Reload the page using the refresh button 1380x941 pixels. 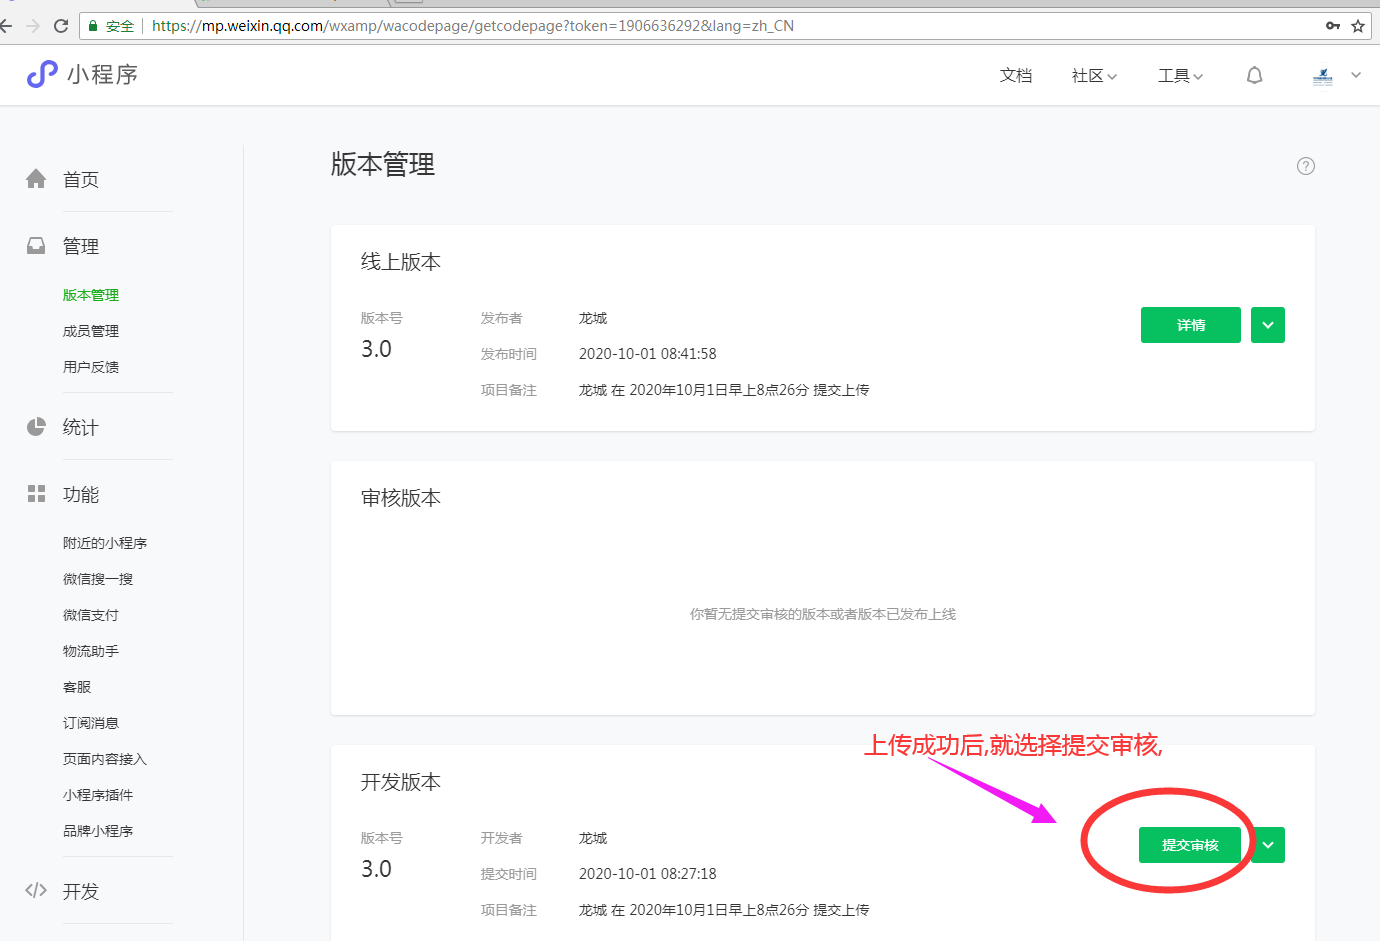coord(61,26)
